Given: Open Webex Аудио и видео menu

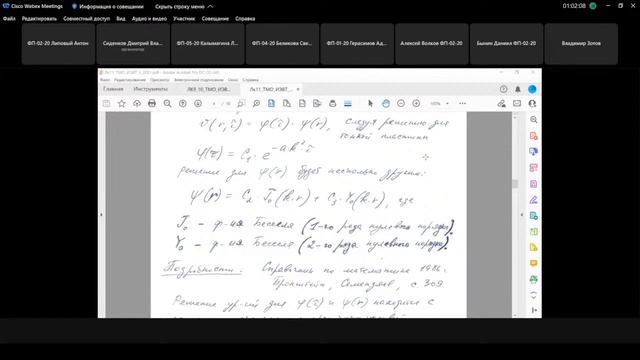Looking at the screenshot, I should pos(149,18).
